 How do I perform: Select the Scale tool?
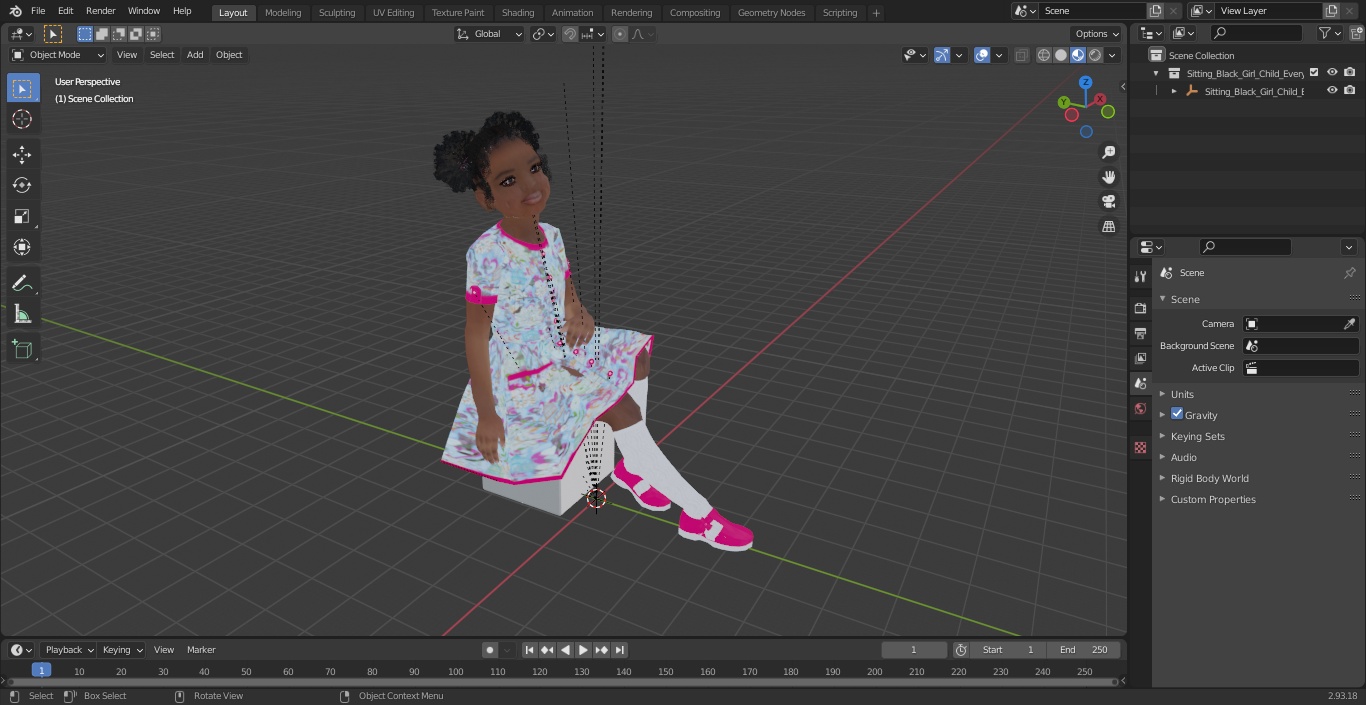22,216
